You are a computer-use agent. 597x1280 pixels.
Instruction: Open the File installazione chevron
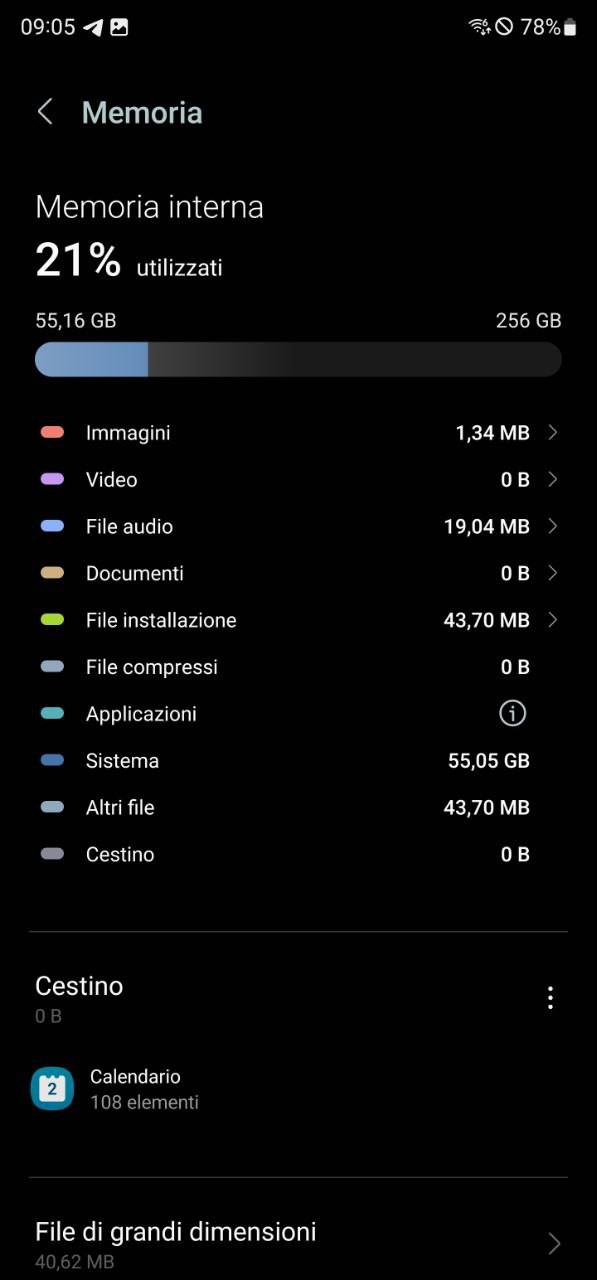[x=553, y=620]
